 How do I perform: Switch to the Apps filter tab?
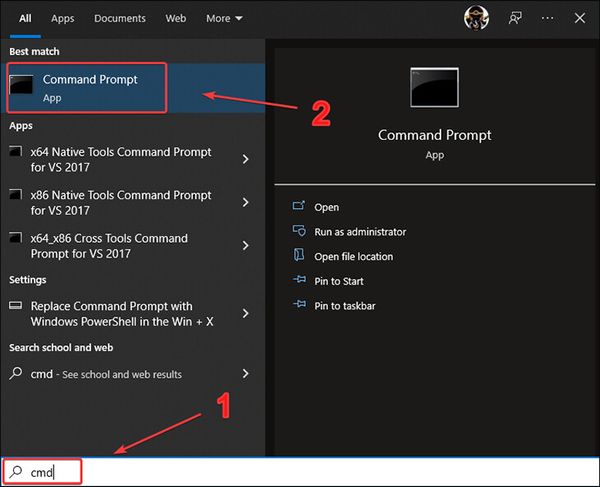pyautogui.click(x=62, y=18)
